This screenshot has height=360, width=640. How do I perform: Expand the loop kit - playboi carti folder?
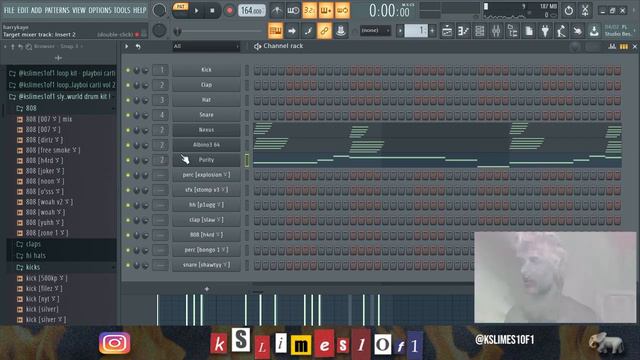tap(63, 73)
